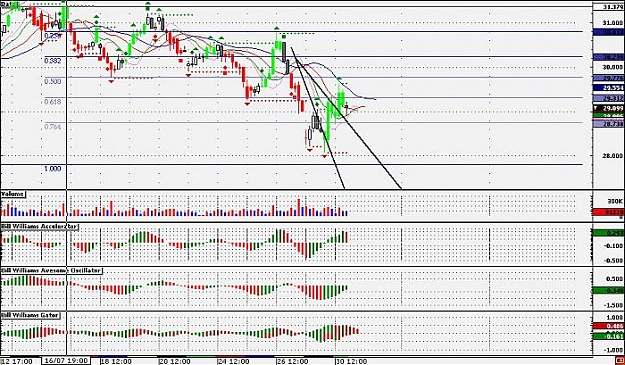The image size is (625, 365).
Task: Click the 28.000 price axis label
Action: 613,155
